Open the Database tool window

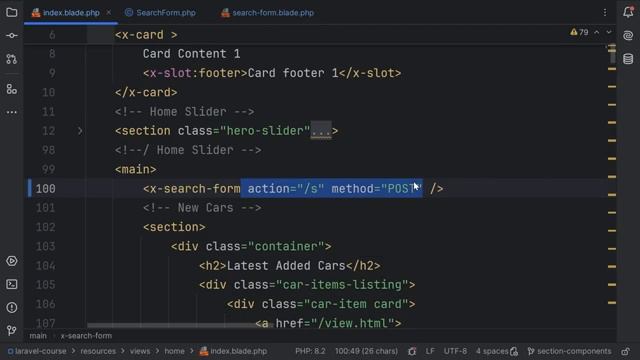point(628,58)
